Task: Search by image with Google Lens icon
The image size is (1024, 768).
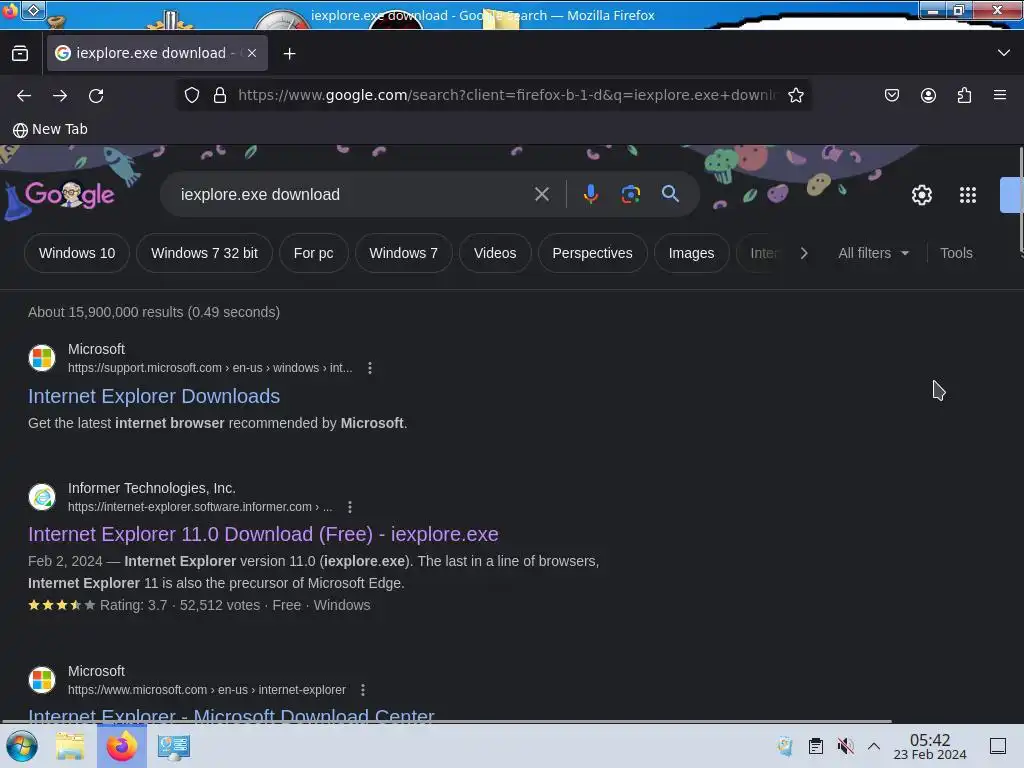Action: [630, 194]
